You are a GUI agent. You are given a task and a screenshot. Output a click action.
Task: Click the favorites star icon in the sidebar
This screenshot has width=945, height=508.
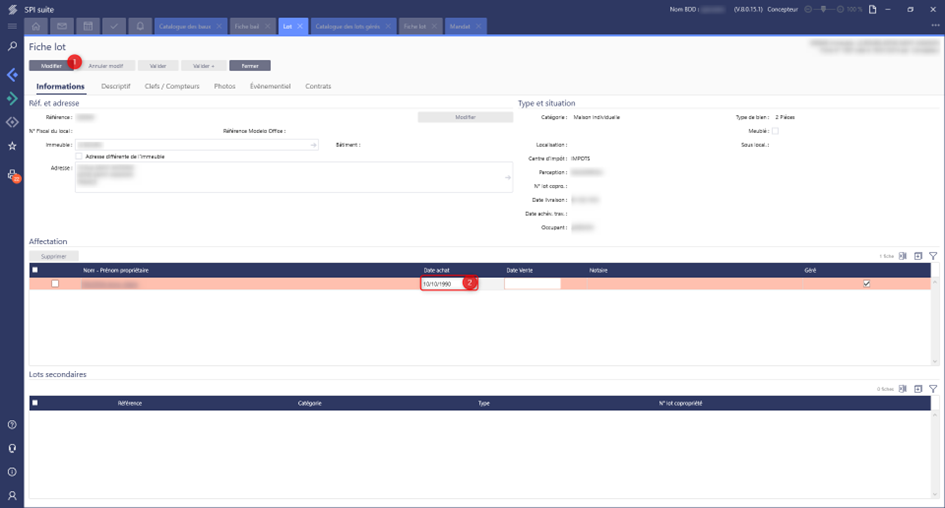(x=12, y=146)
